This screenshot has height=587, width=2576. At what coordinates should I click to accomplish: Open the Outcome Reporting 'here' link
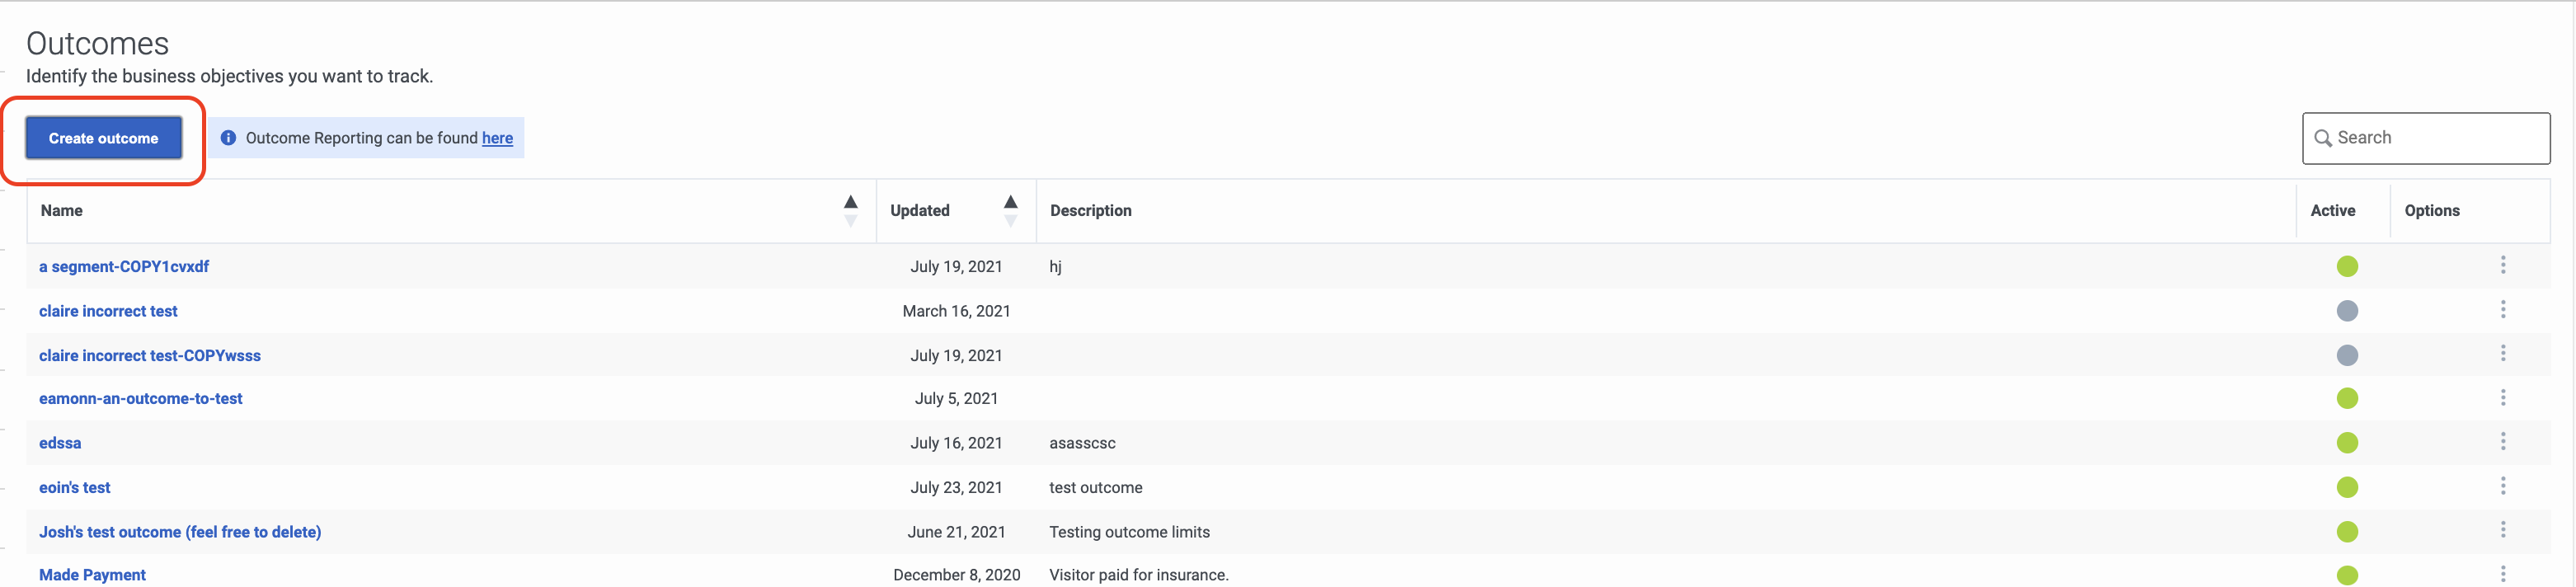497,138
